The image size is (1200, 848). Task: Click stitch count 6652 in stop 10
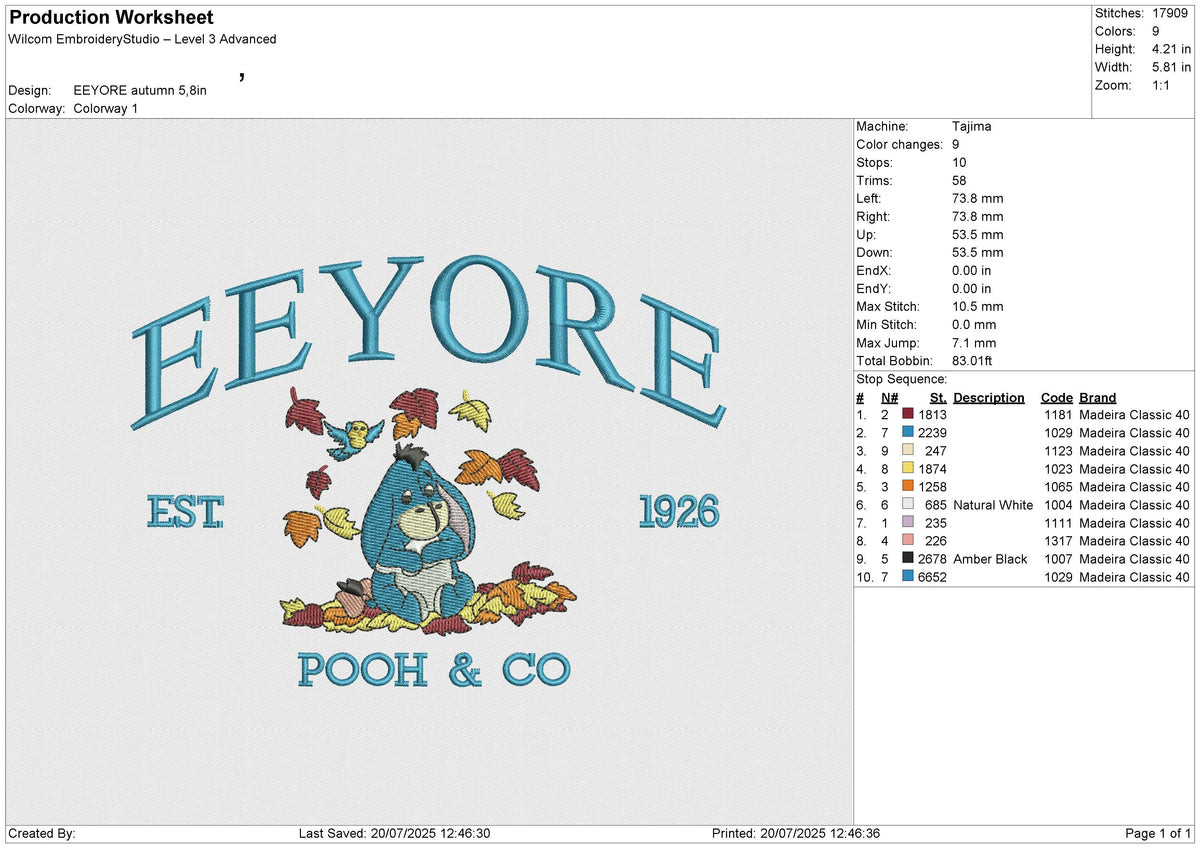(932, 577)
